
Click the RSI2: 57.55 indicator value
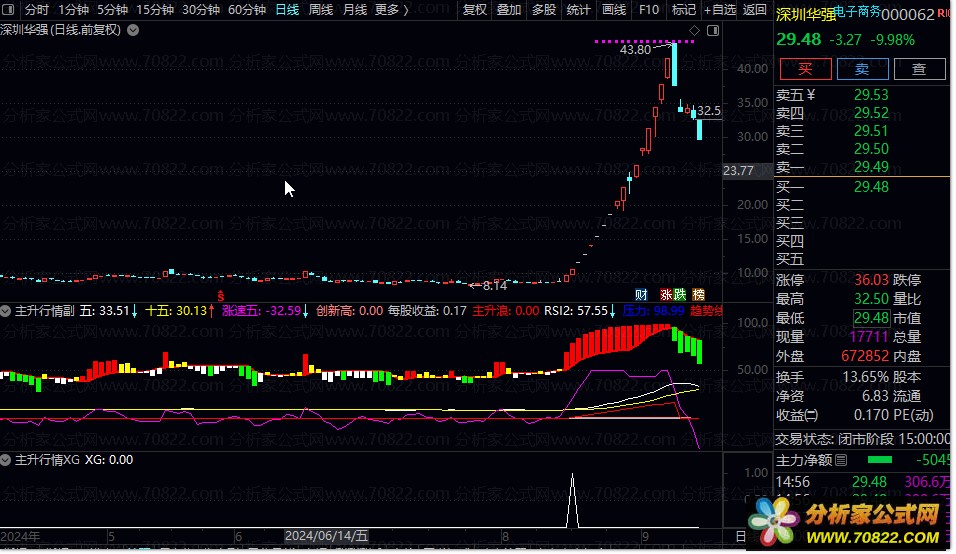tap(580, 311)
